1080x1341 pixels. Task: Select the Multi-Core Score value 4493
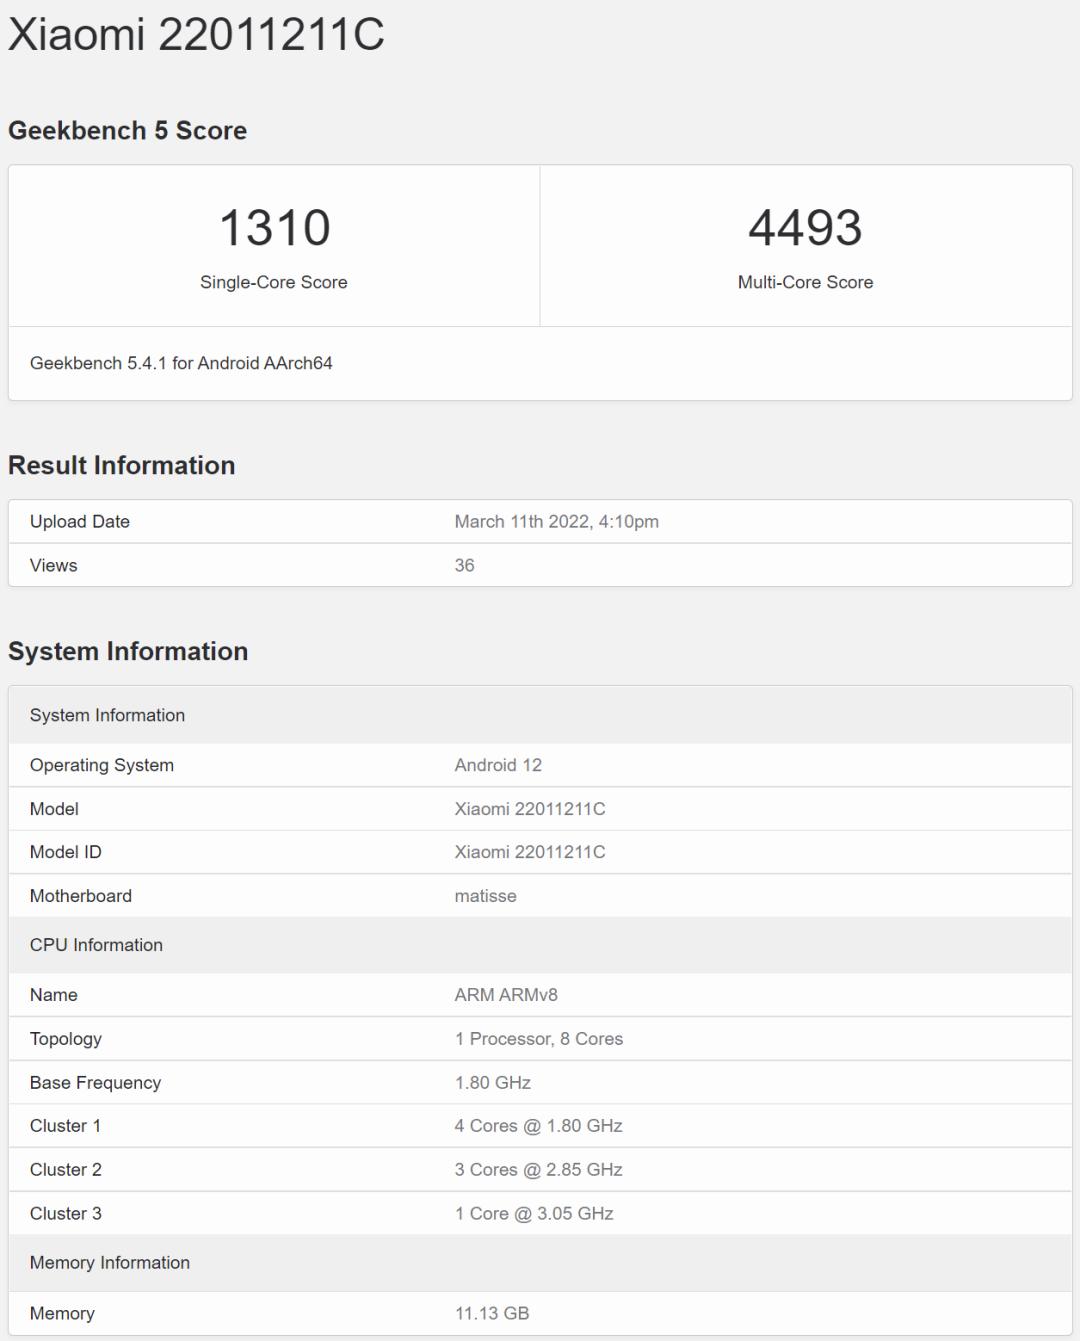point(805,228)
